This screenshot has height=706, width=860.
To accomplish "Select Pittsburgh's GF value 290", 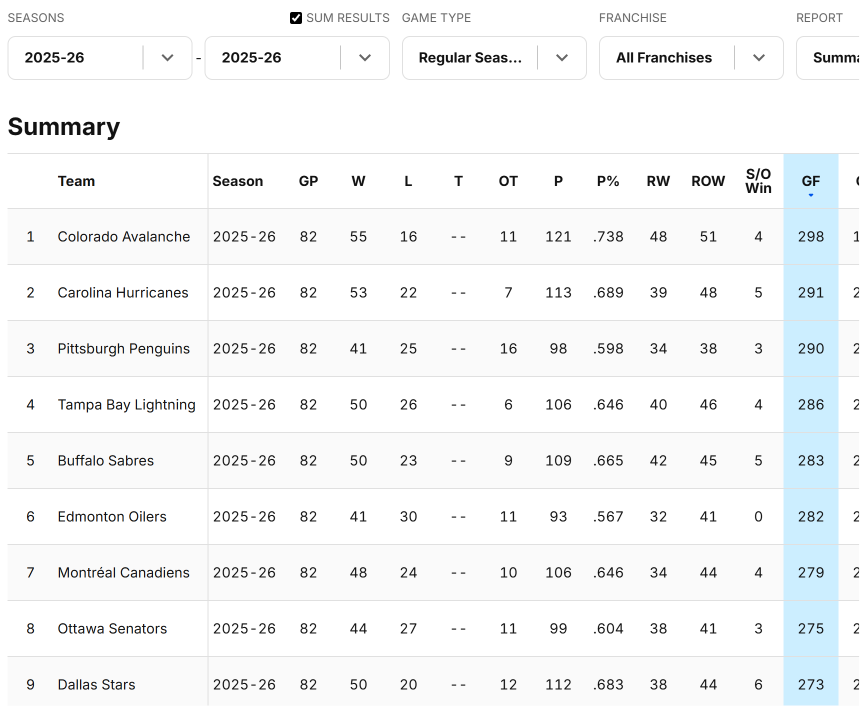I will [x=811, y=348].
